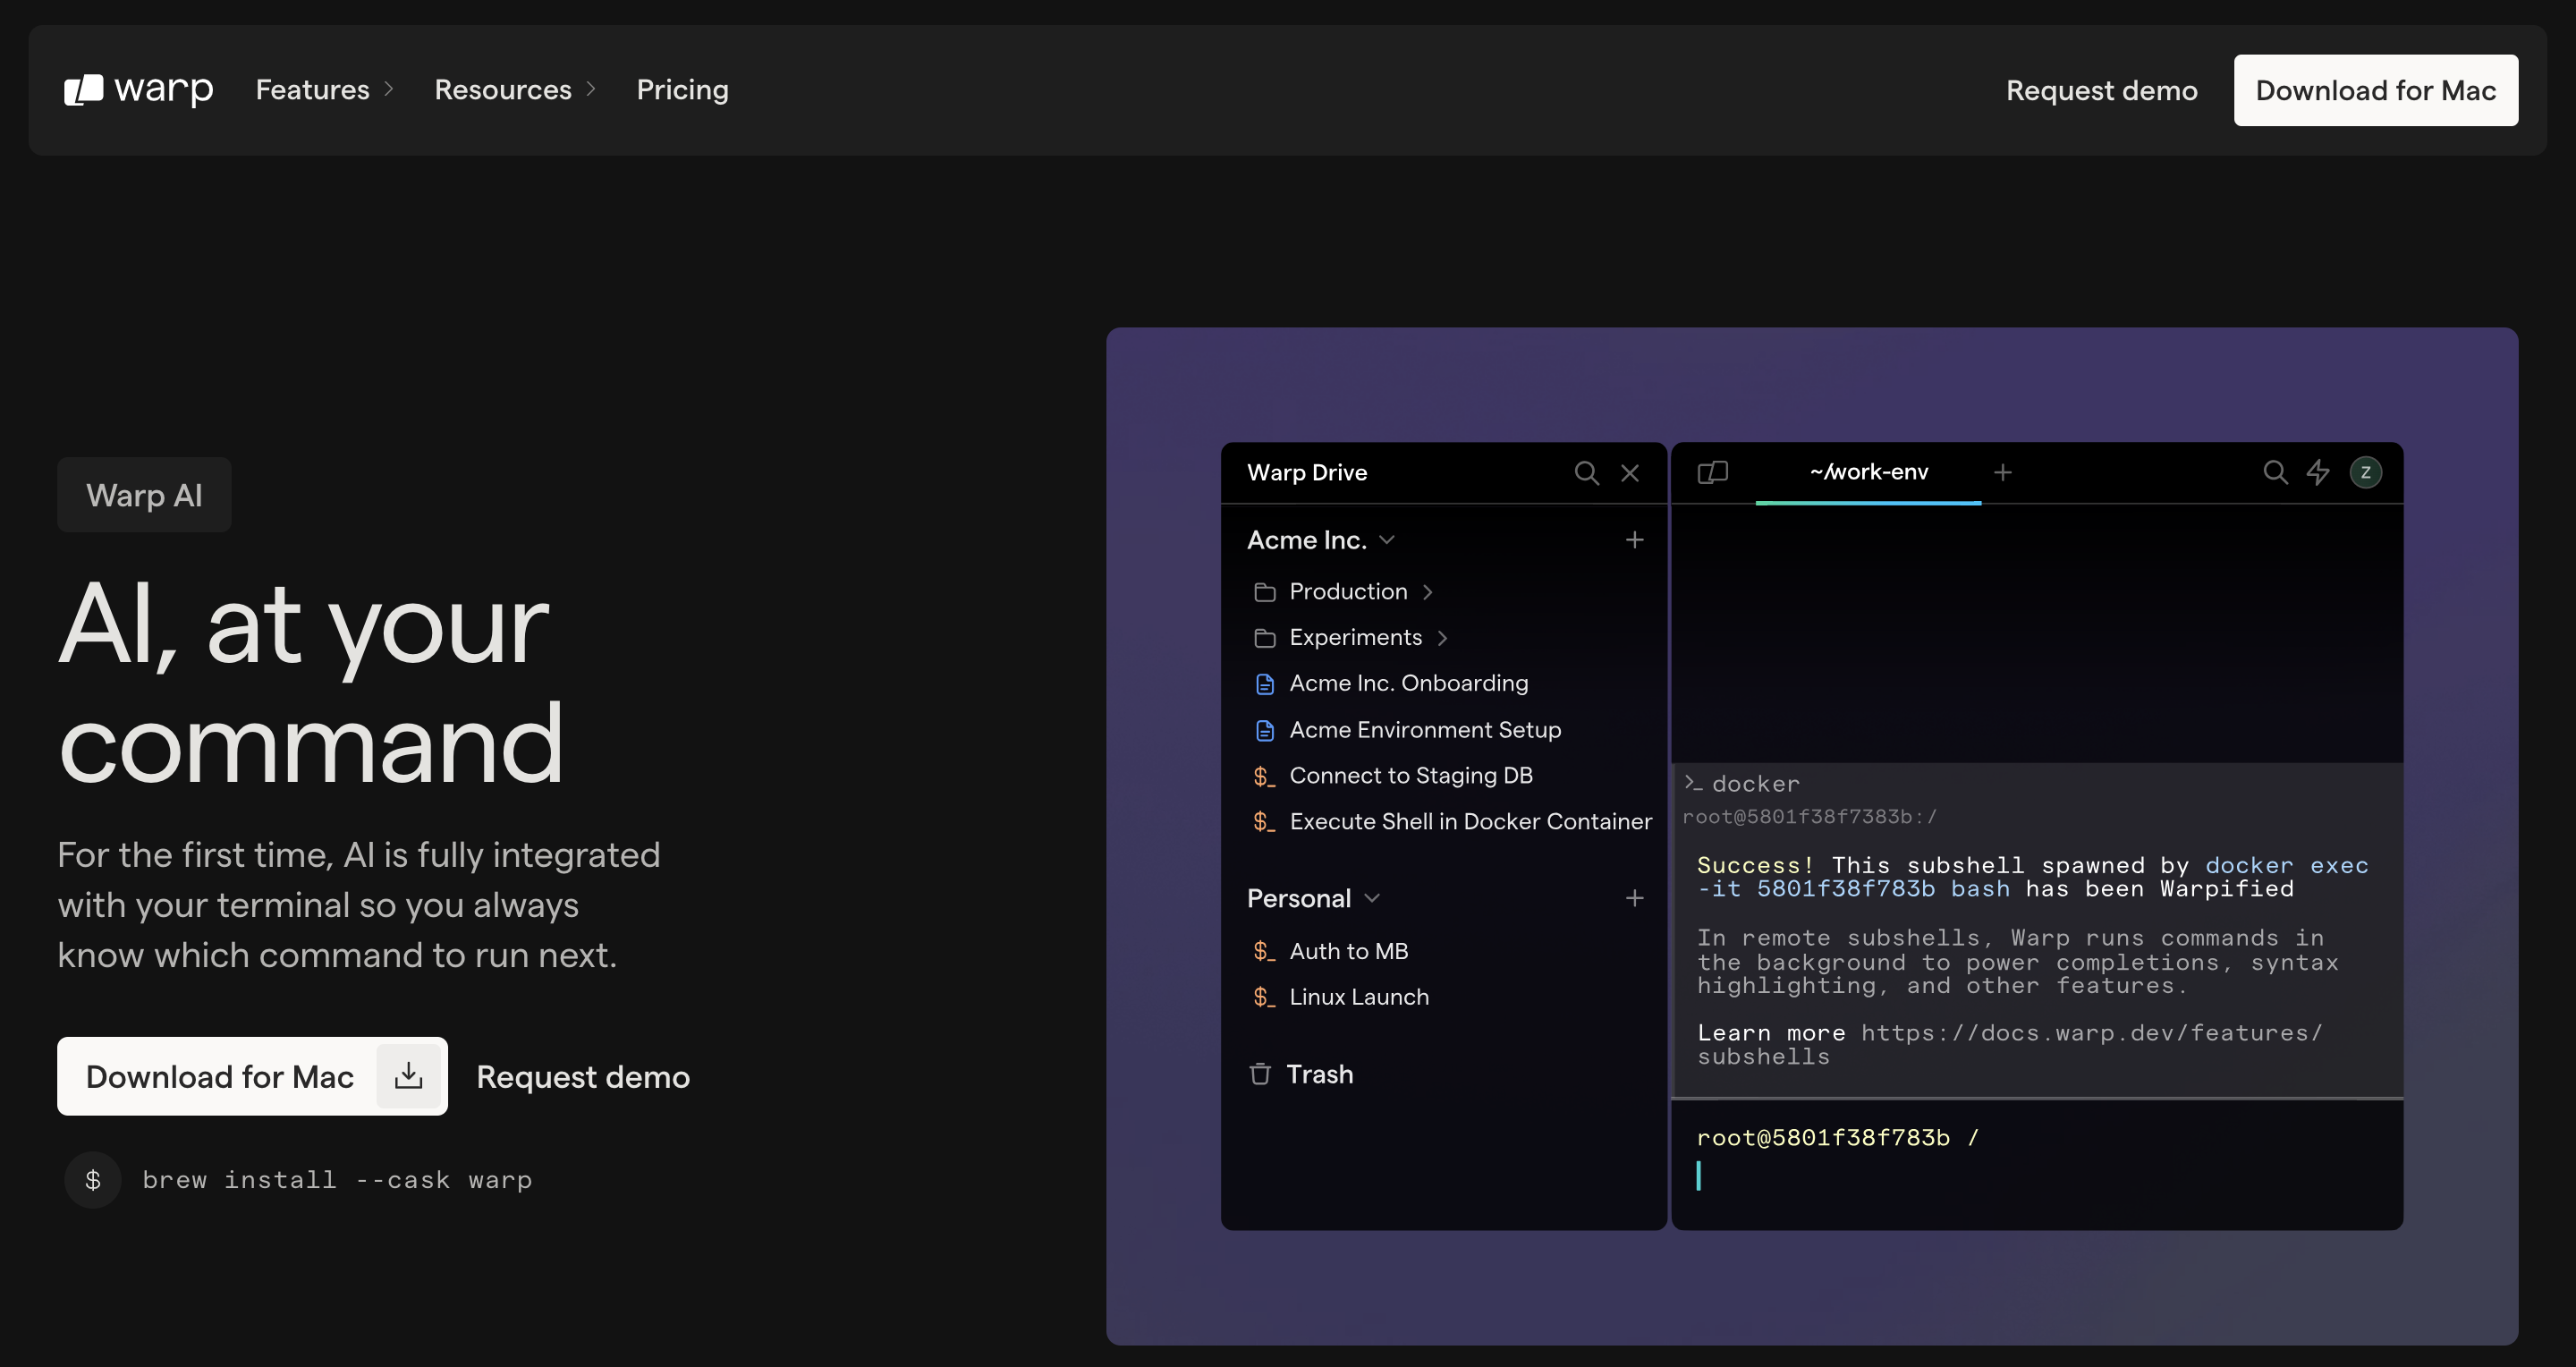
Task: Click the Z user avatar icon
Action: click(x=2365, y=472)
